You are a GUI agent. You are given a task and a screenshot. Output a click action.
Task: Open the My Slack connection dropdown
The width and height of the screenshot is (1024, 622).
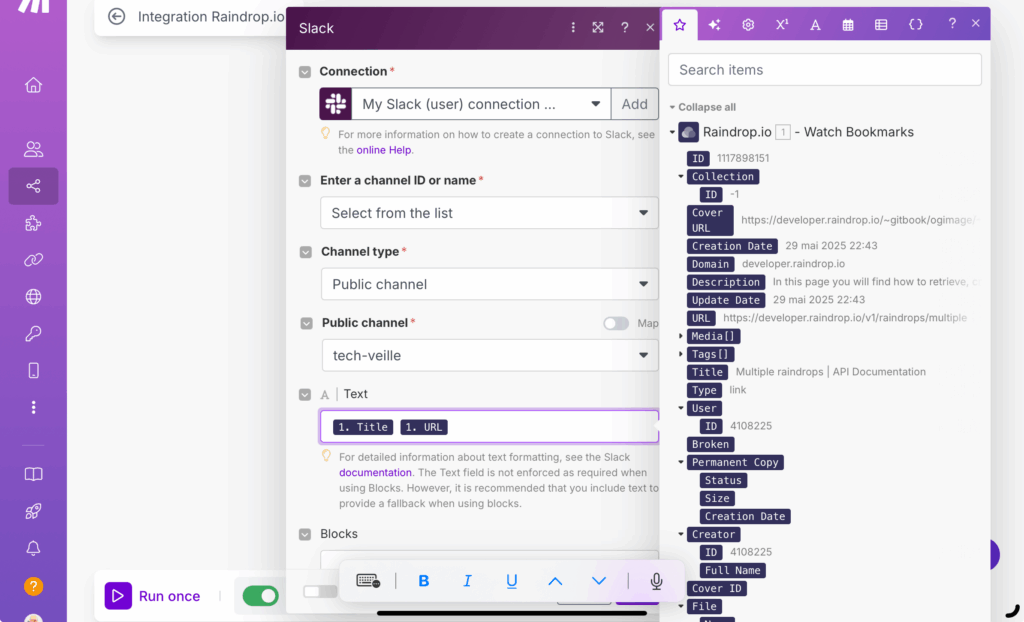pos(481,104)
